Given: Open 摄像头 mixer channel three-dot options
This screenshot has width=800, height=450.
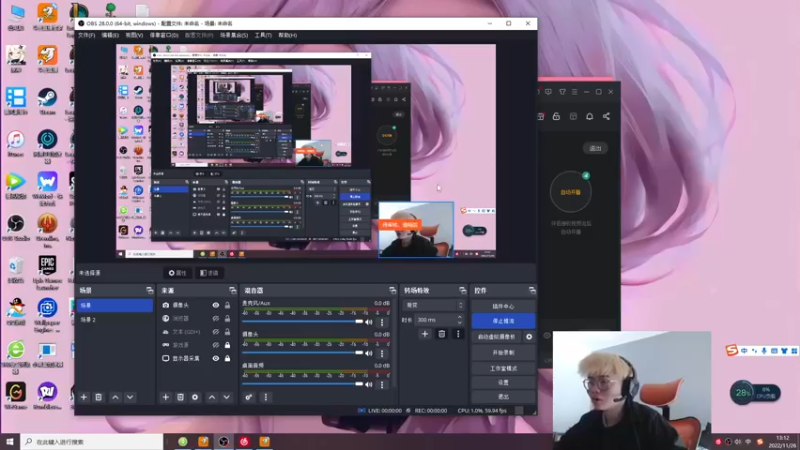Looking at the screenshot, I should (x=382, y=353).
